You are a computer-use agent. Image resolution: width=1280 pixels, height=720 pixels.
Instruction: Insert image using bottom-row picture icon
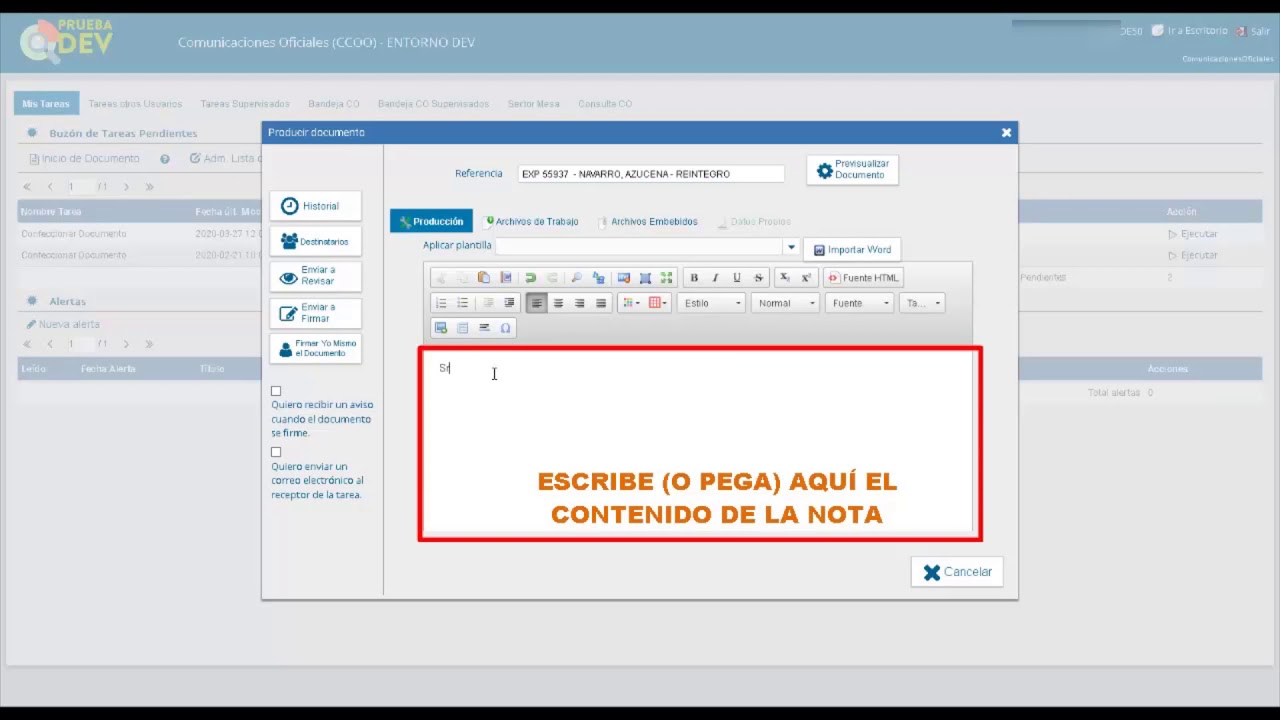(441, 328)
